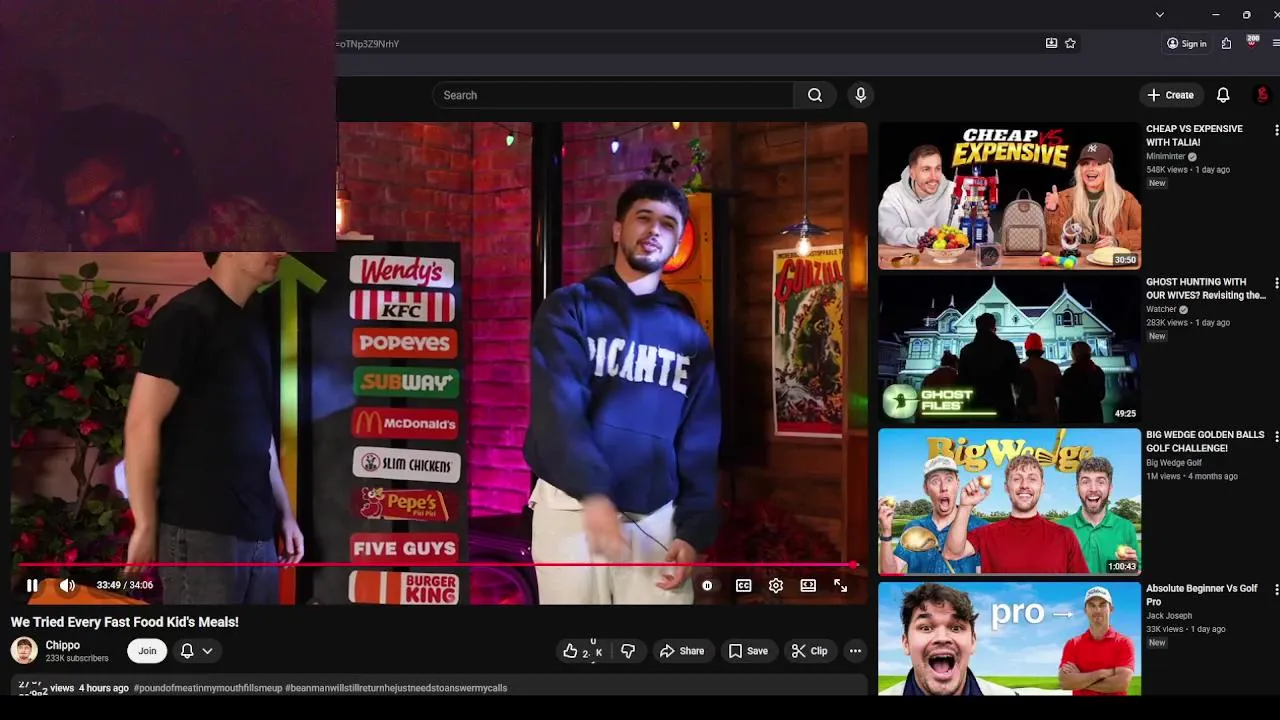Open the ad blocker extension showing 200
The width and height of the screenshot is (1280, 720).
tap(1252, 42)
